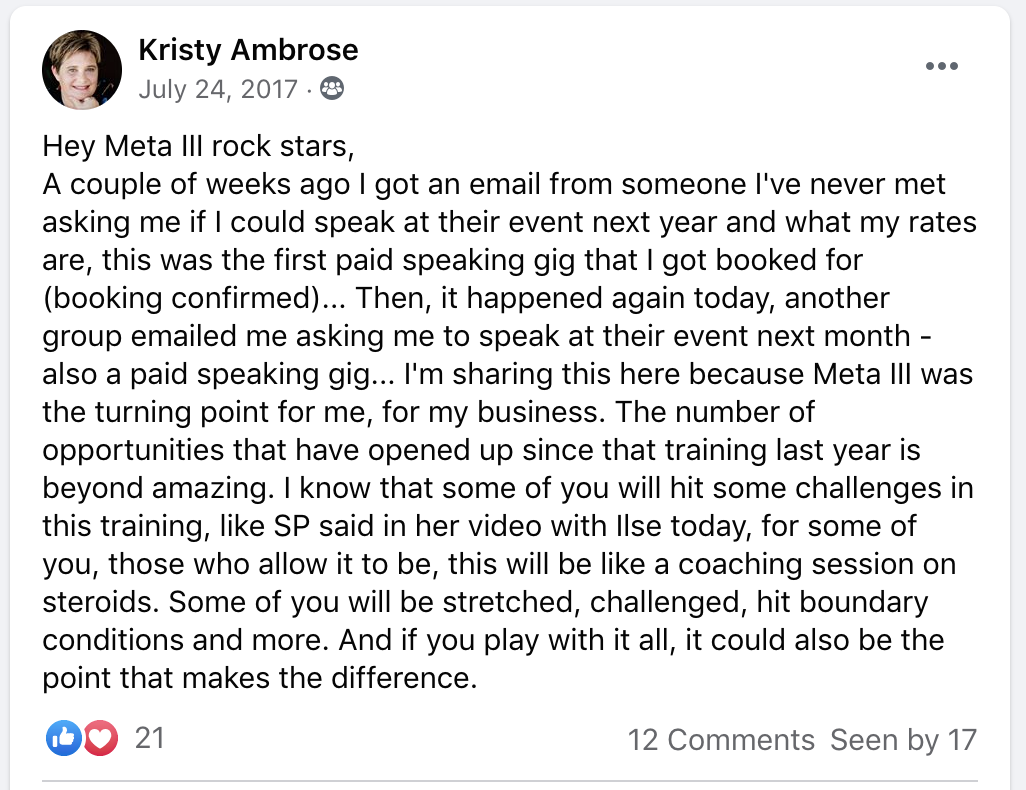Expand the 12 Comments thread
Screen dimensions: 1026x790
(721, 740)
